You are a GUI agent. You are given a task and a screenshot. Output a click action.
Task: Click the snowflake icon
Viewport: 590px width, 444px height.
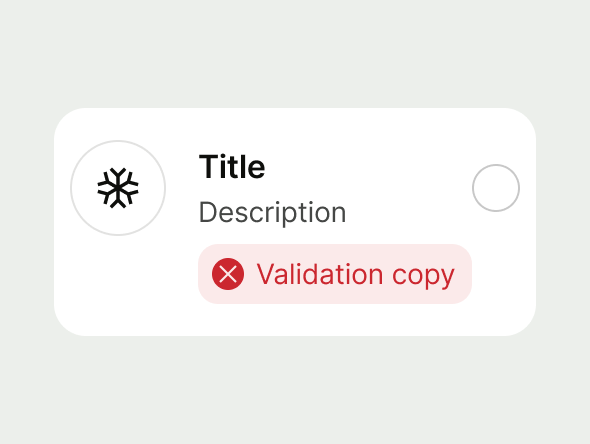(118, 188)
